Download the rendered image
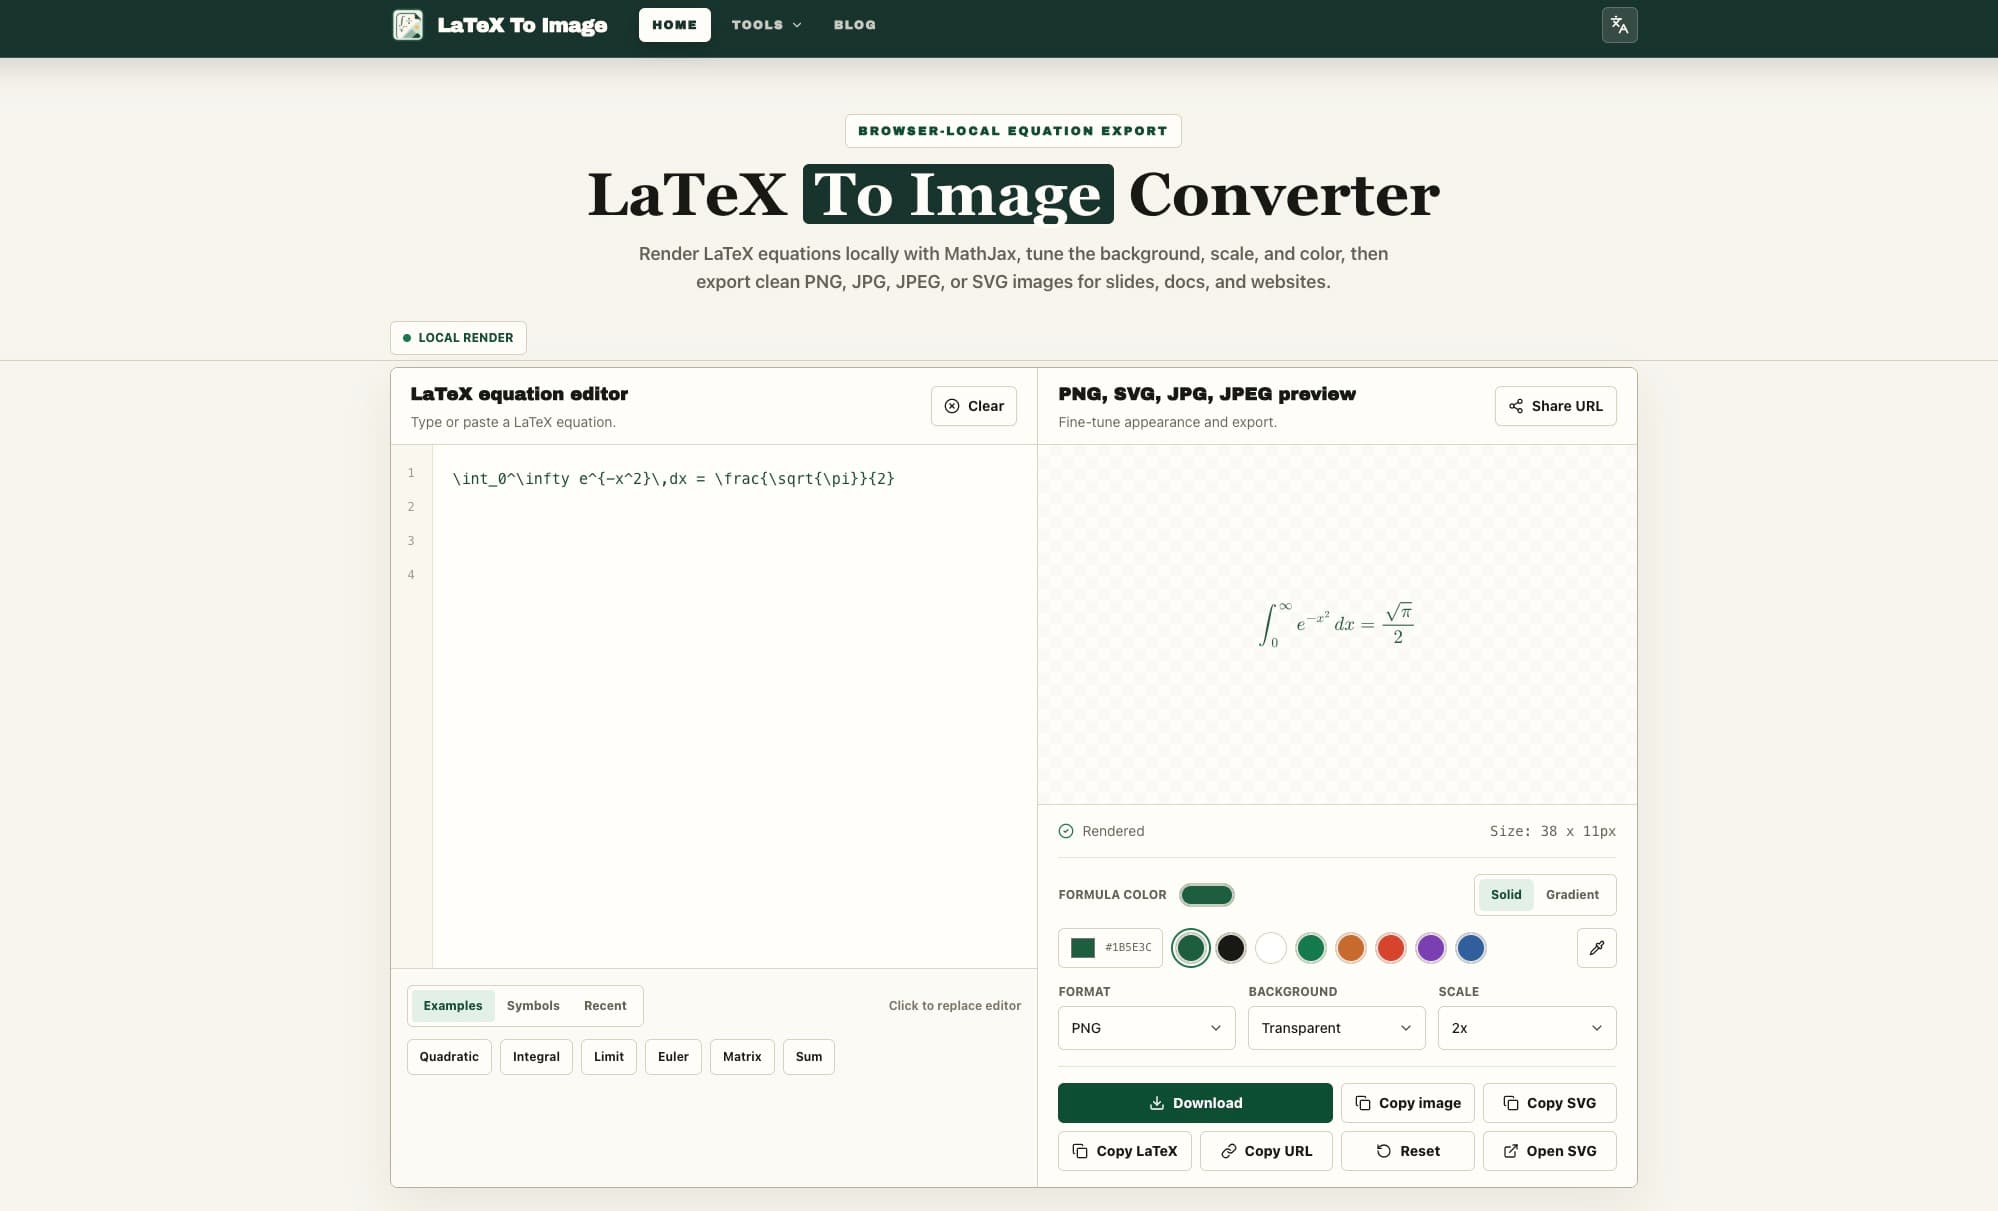The image size is (1998, 1211). tap(1195, 1103)
